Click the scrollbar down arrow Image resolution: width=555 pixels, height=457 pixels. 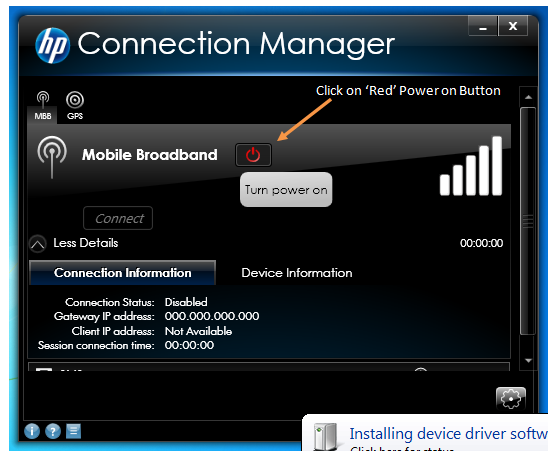coord(528,360)
